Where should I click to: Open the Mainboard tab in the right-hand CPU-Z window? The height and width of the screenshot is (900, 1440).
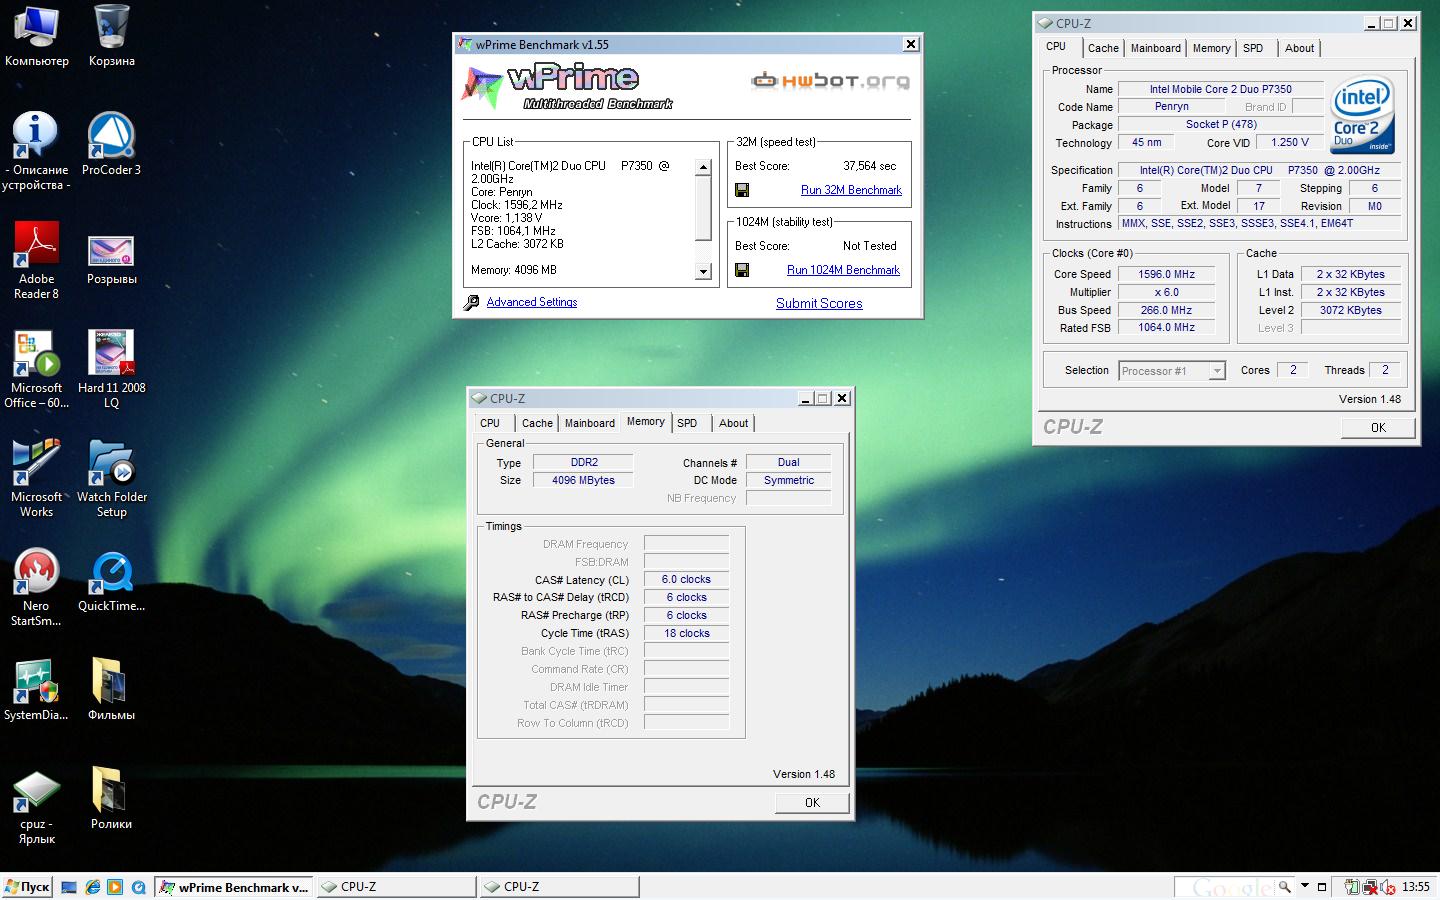tap(1156, 48)
